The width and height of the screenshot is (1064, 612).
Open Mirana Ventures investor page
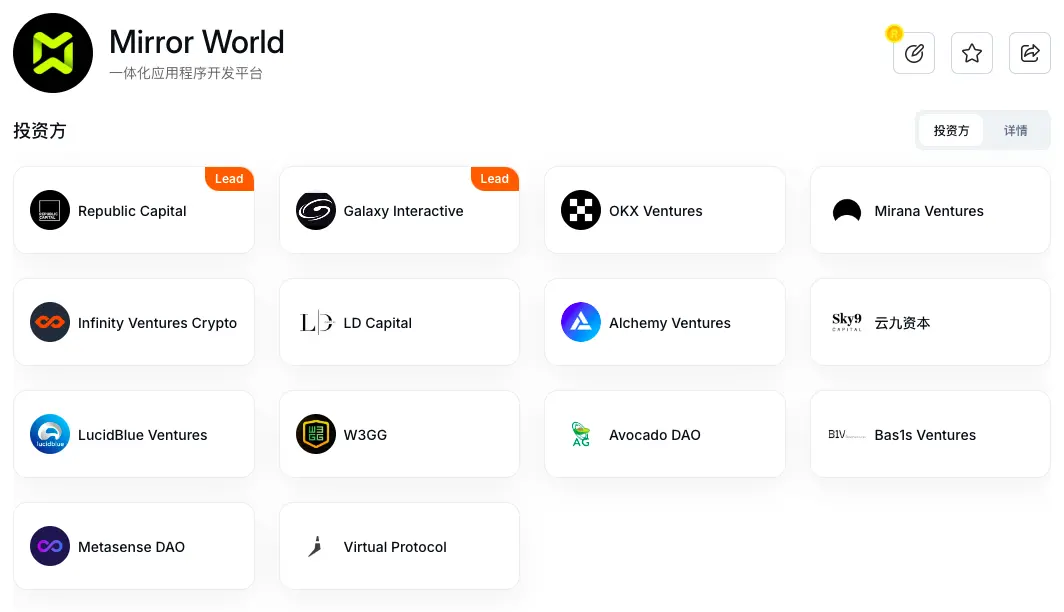tap(929, 211)
